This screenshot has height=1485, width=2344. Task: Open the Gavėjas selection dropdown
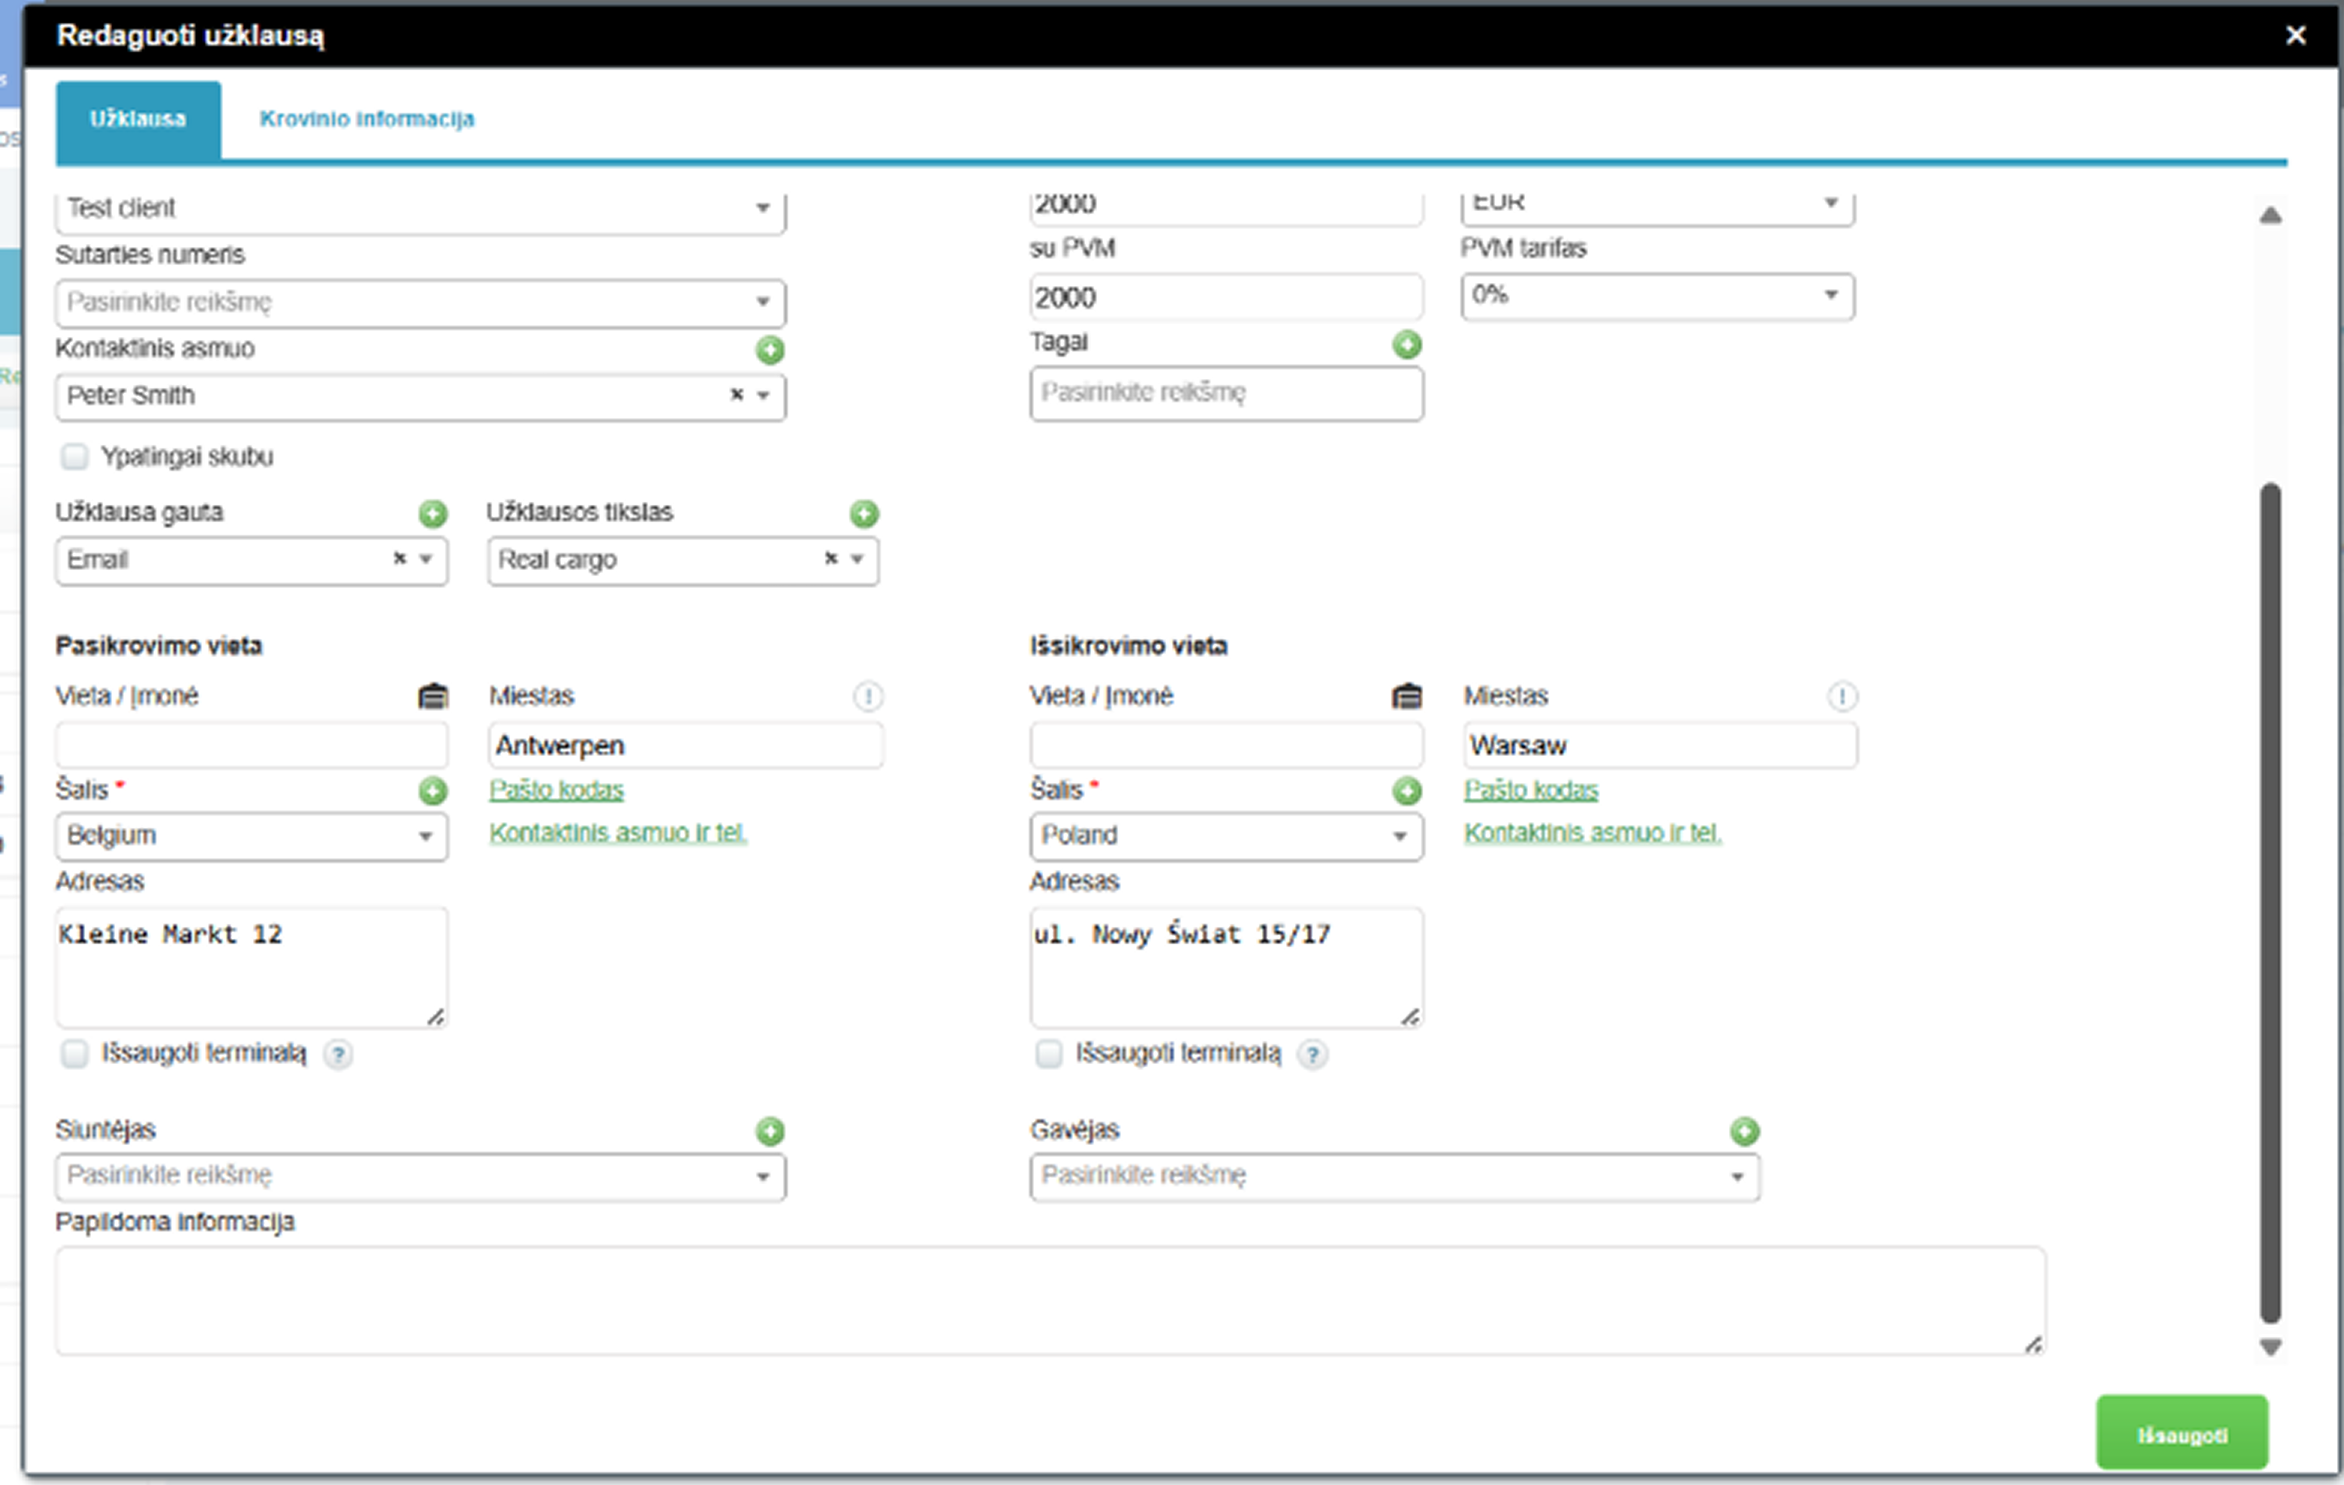[x=1393, y=1176]
